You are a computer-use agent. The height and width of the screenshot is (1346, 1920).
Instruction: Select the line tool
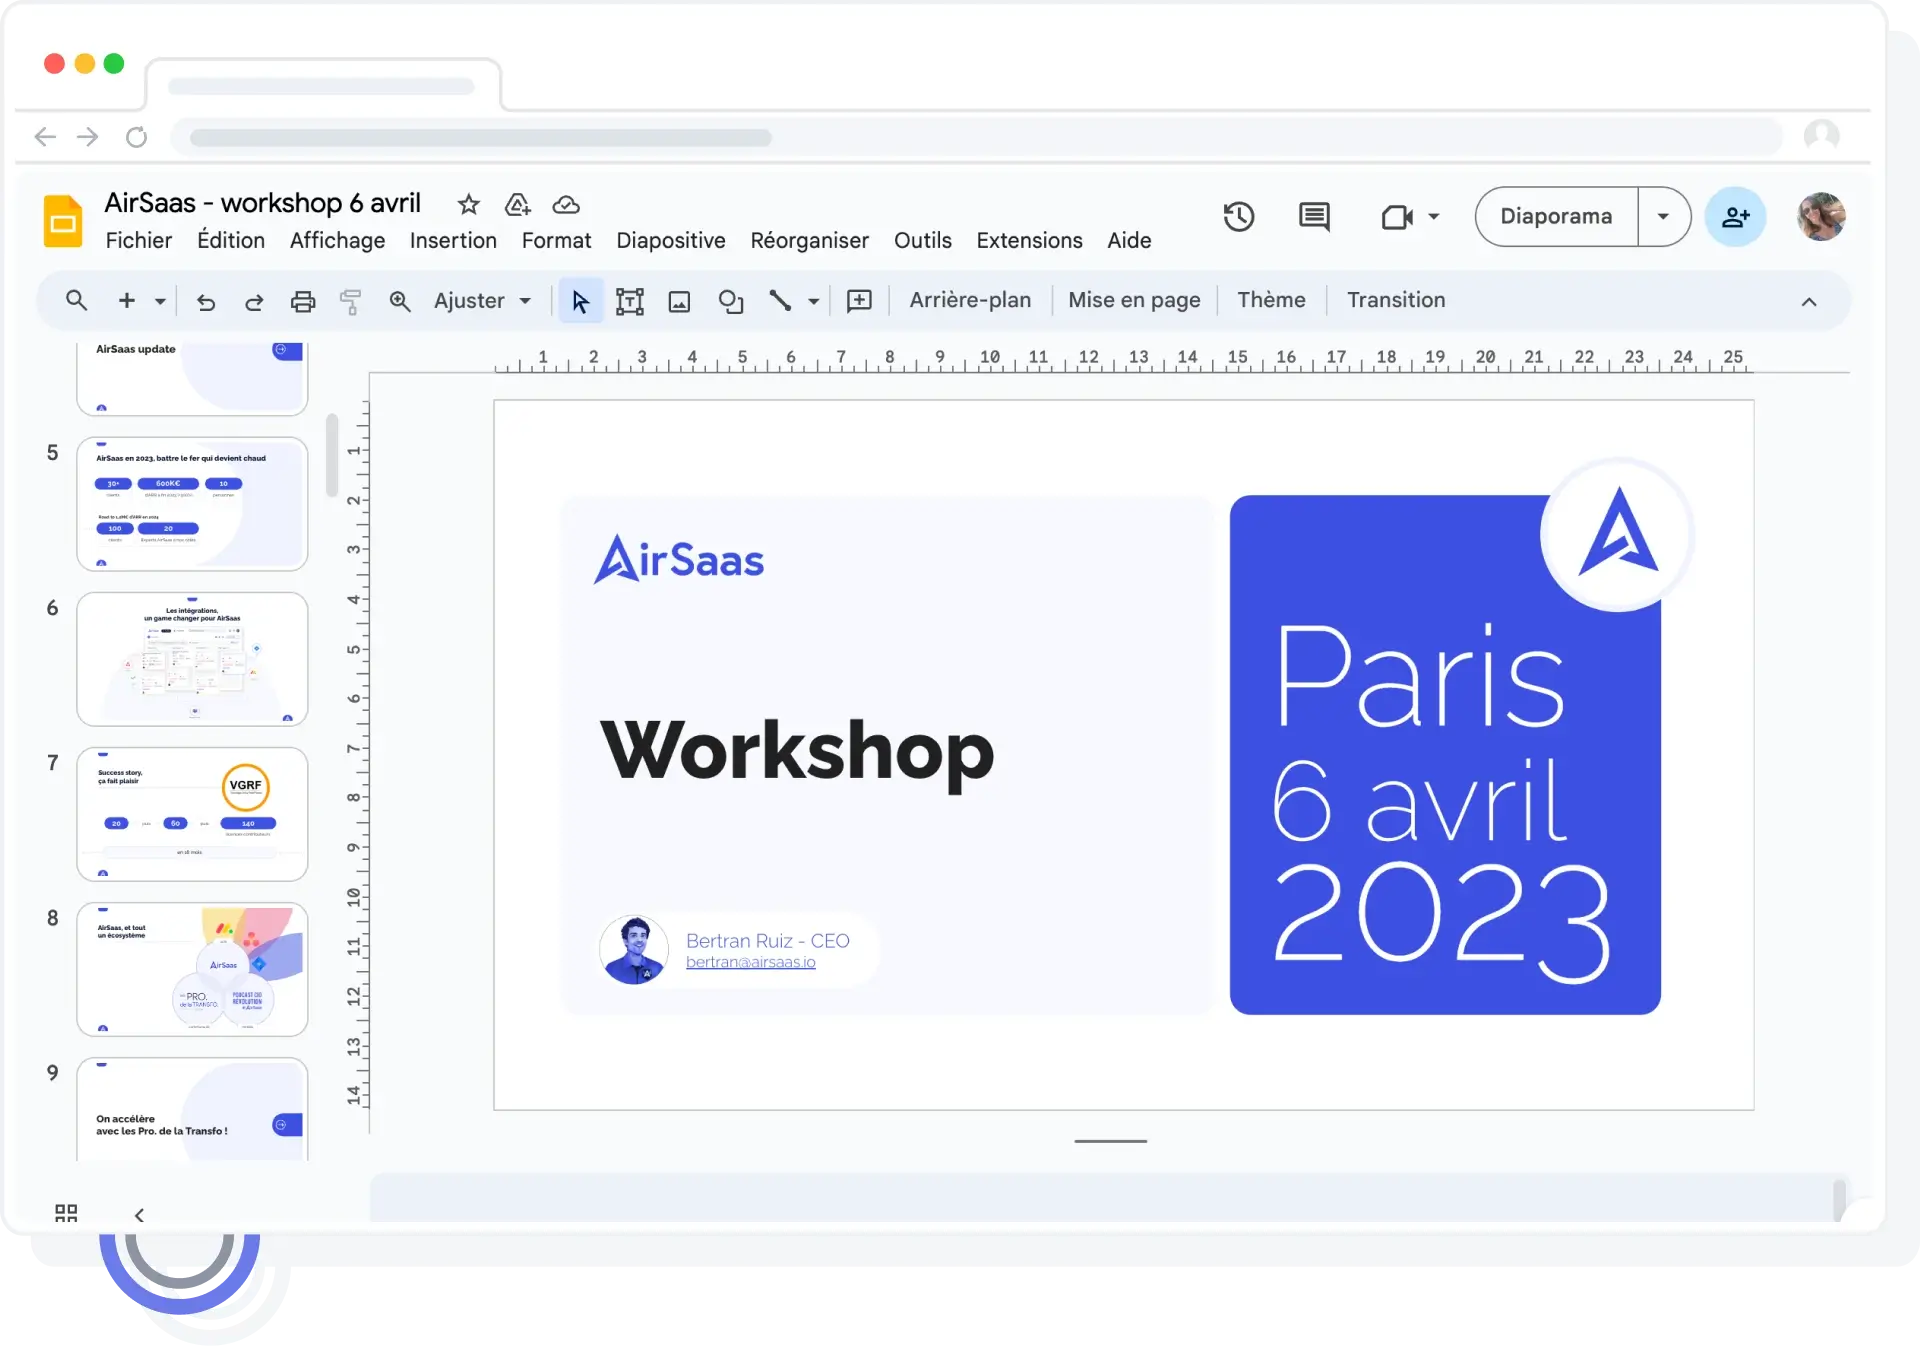click(780, 301)
